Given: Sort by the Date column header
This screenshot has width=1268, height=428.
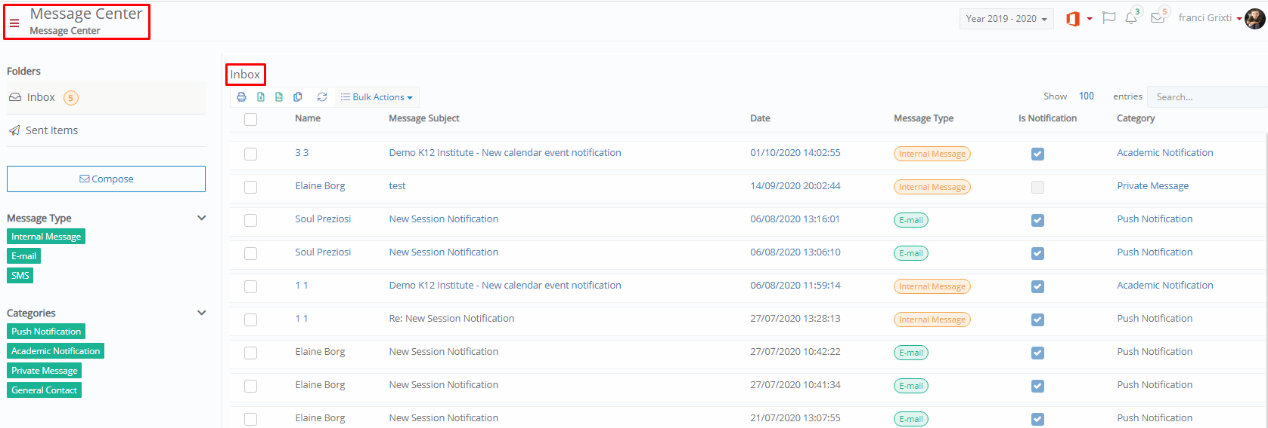Looking at the screenshot, I should click(760, 118).
